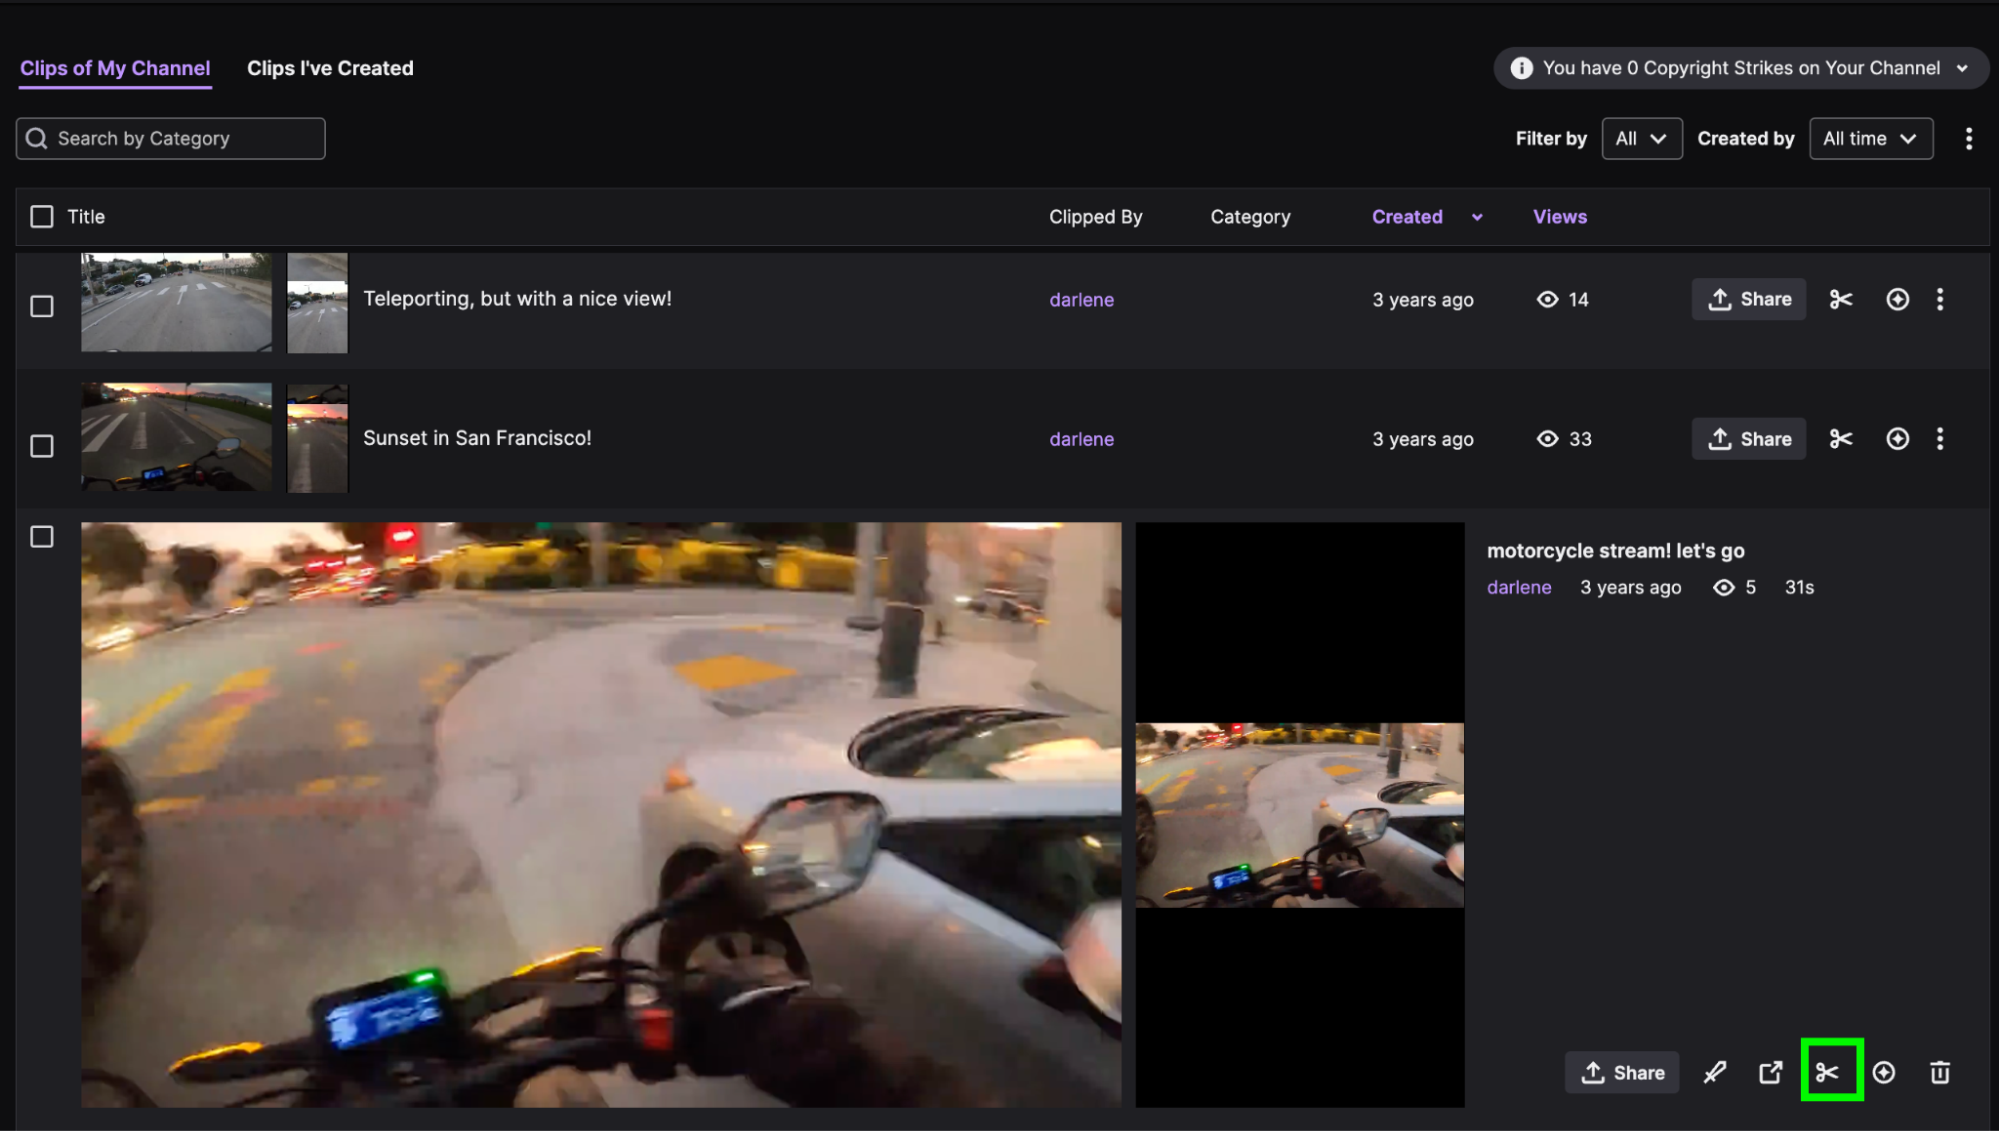Open three-dot menu on Sunset clip row
The height and width of the screenshot is (1132, 1999).
pyautogui.click(x=1940, y=439)
